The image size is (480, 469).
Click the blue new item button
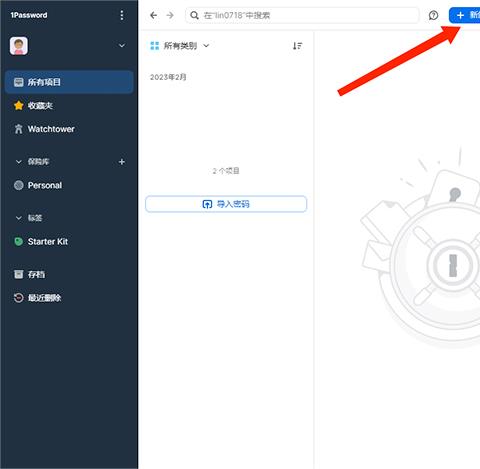point(465,15)
